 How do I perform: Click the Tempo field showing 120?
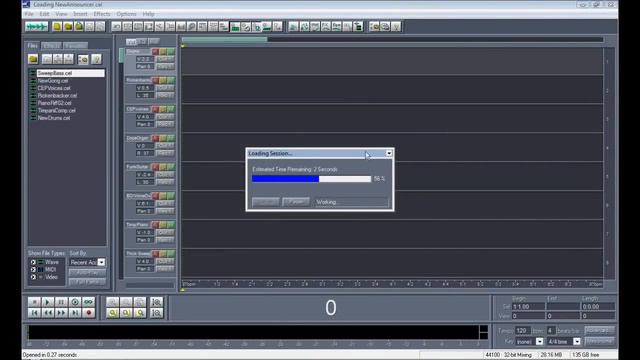coord(522,330)
